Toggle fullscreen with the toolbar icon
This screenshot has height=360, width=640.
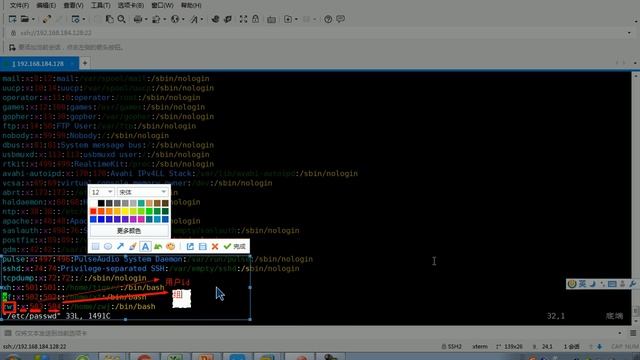click(243, 19)
